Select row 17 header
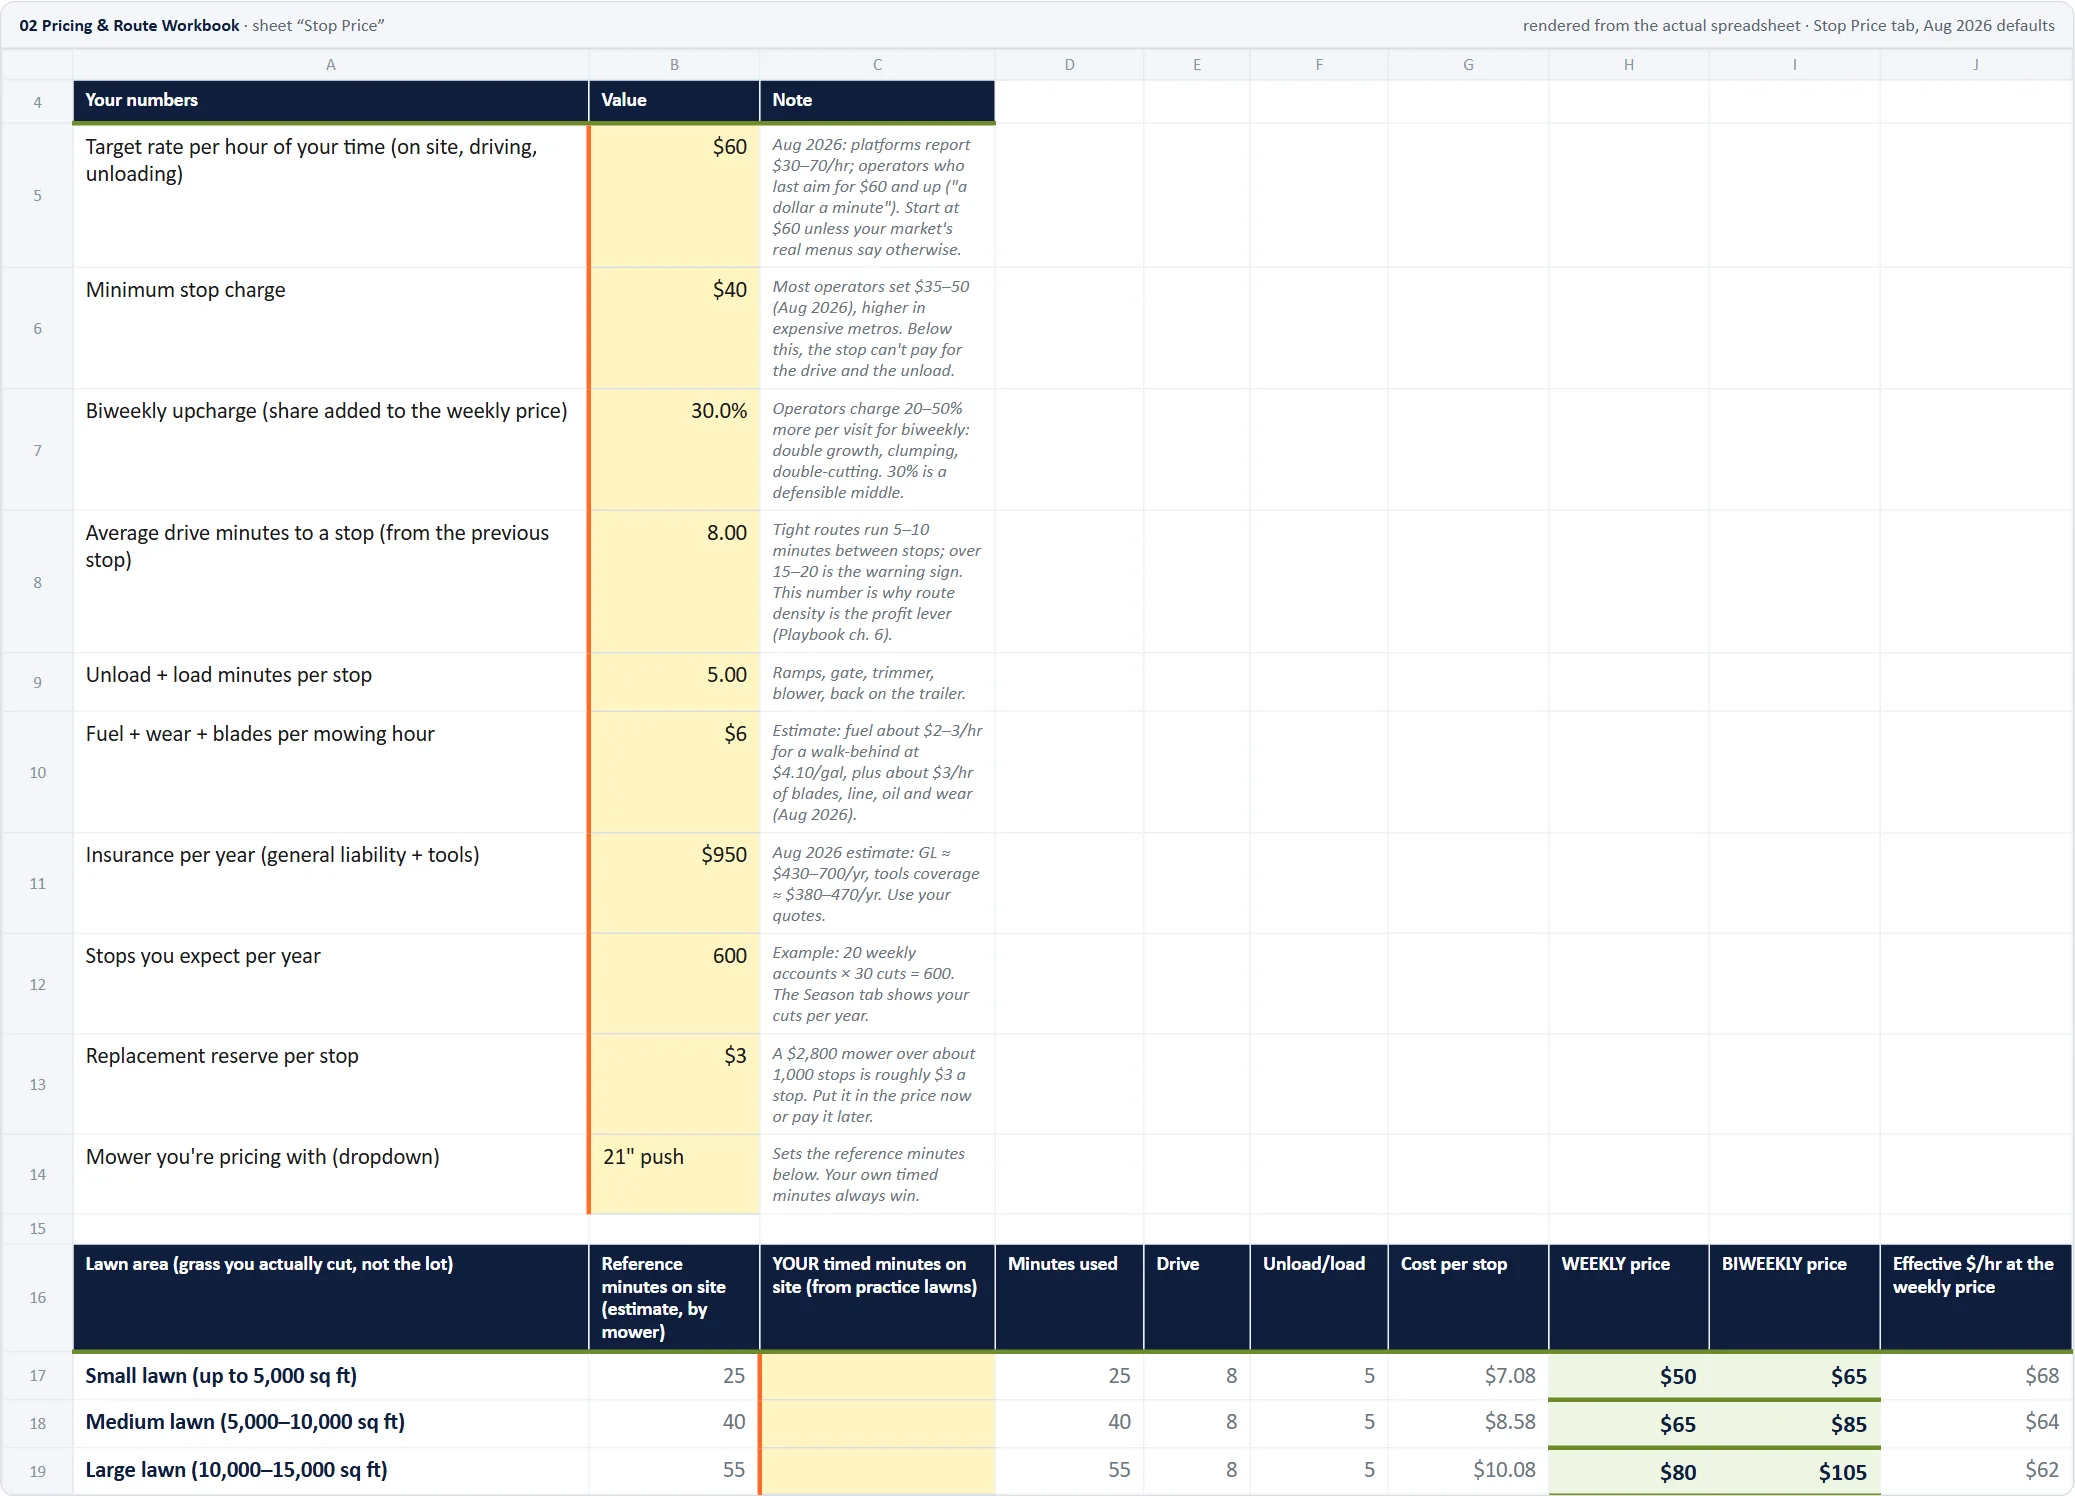 click(37, 1376)
